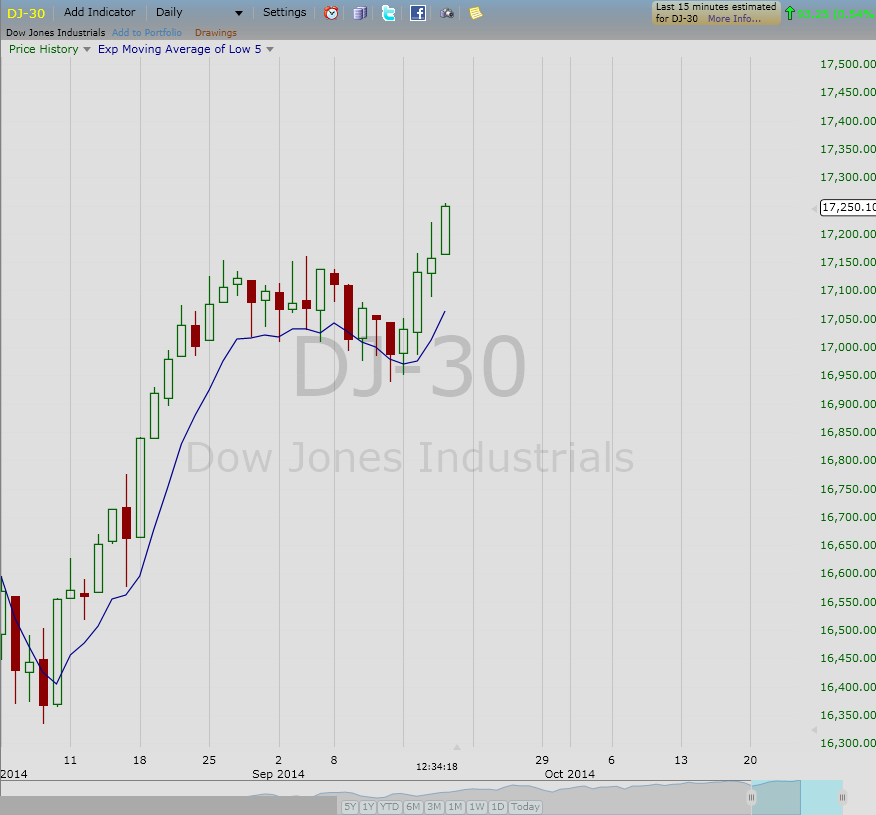Open Add Indicator
This screenshot has width=876, height=815.
[99, 12]
